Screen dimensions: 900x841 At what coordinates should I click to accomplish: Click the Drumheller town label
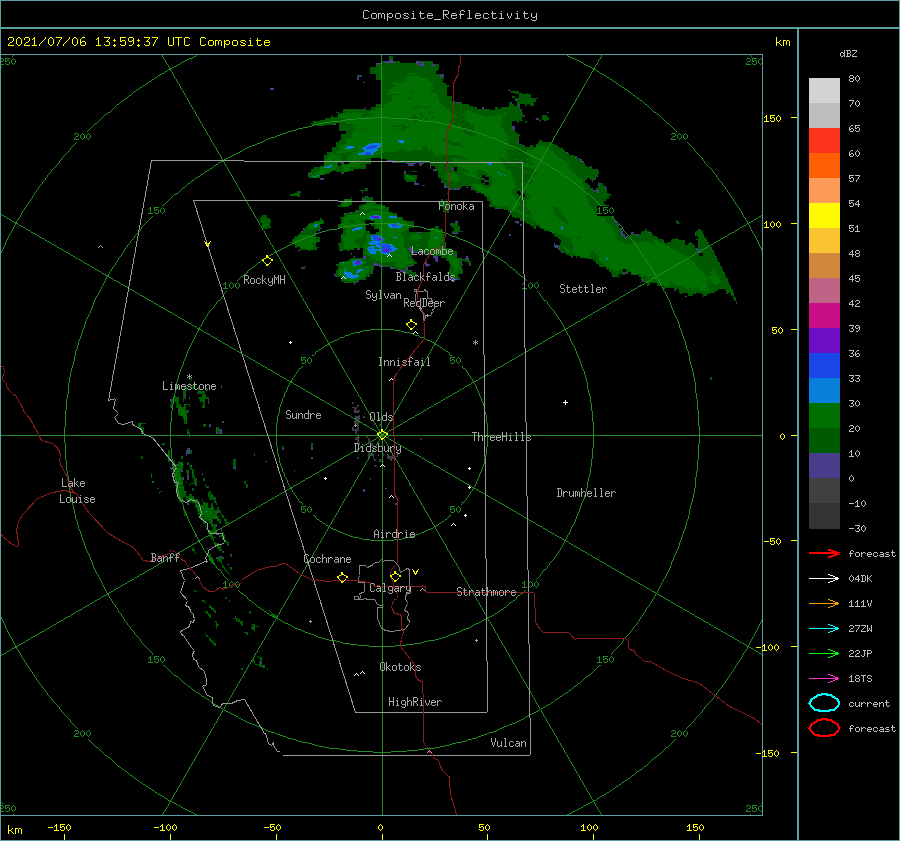coord(586,493)
